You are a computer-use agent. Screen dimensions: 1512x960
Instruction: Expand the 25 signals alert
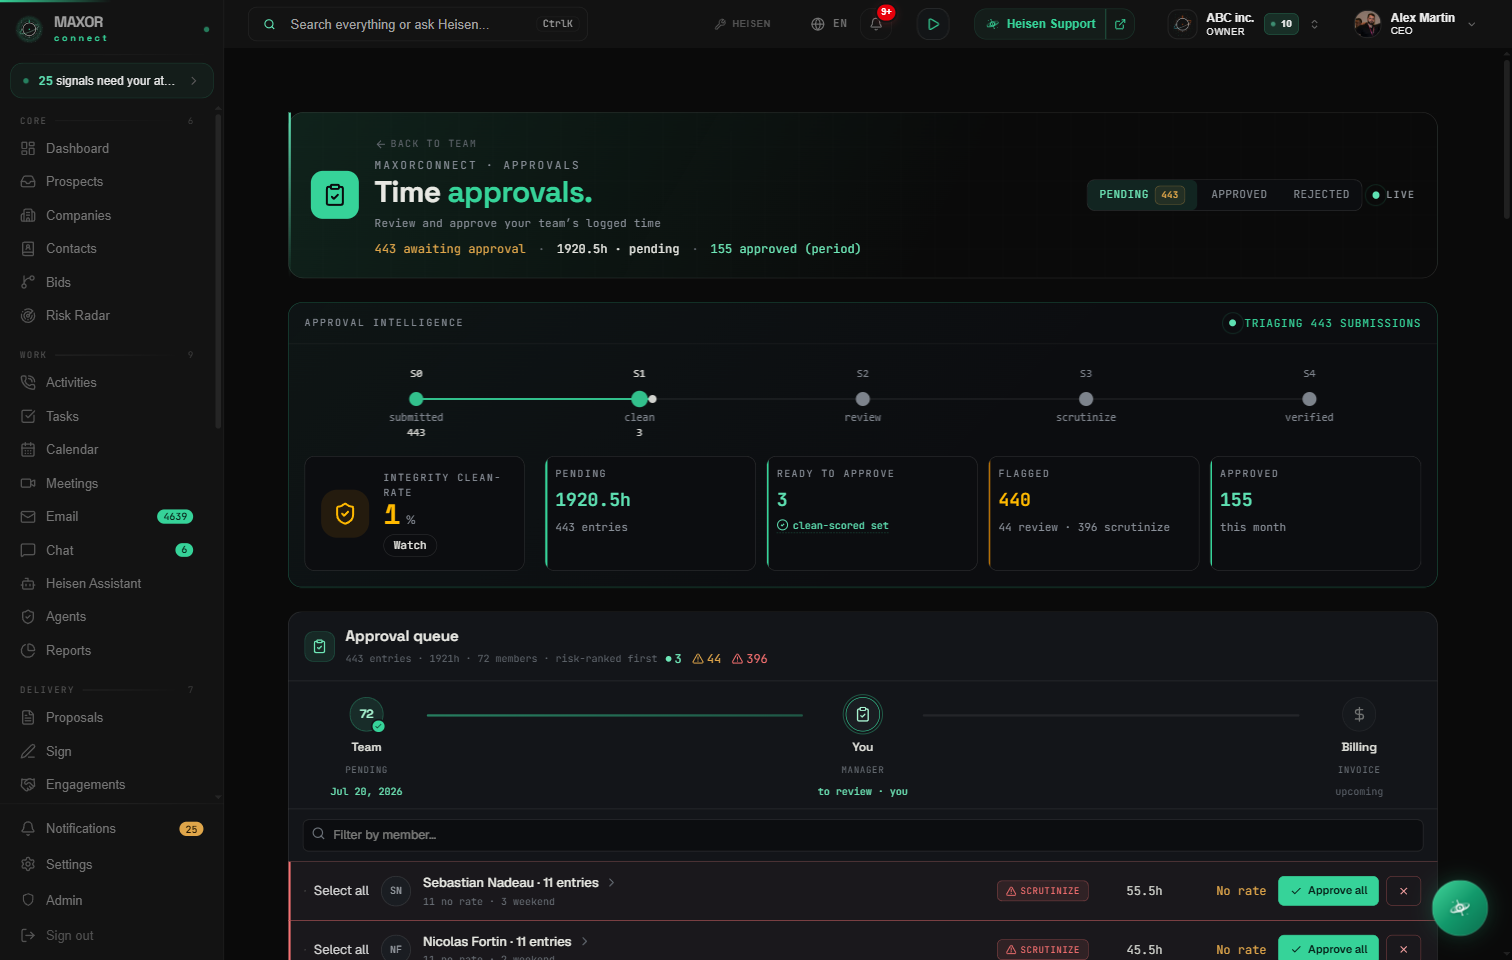click(x=112, y=81)
